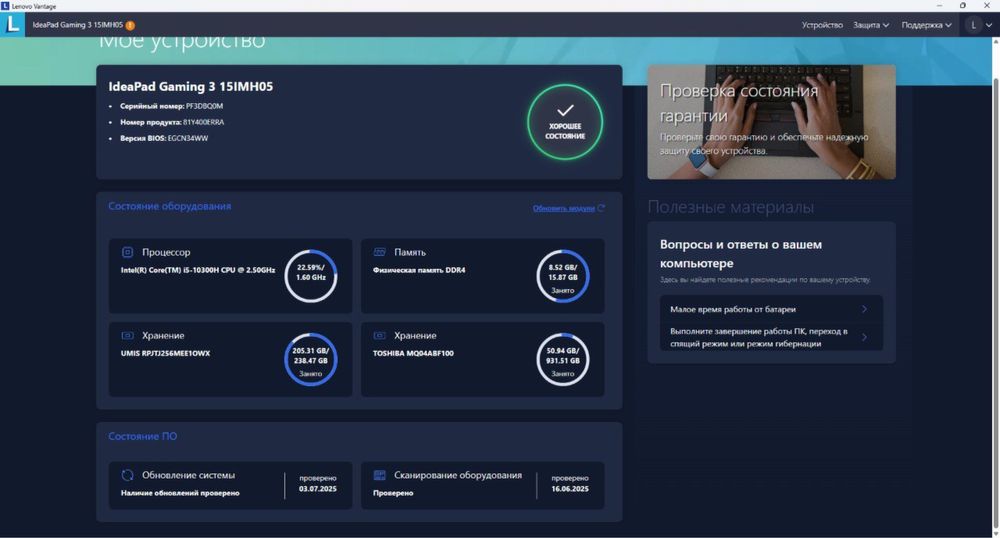Click the processor chip icon
Image resolution: width=1000 pixels, height=538 pixels.
click(x=128, y=252)
